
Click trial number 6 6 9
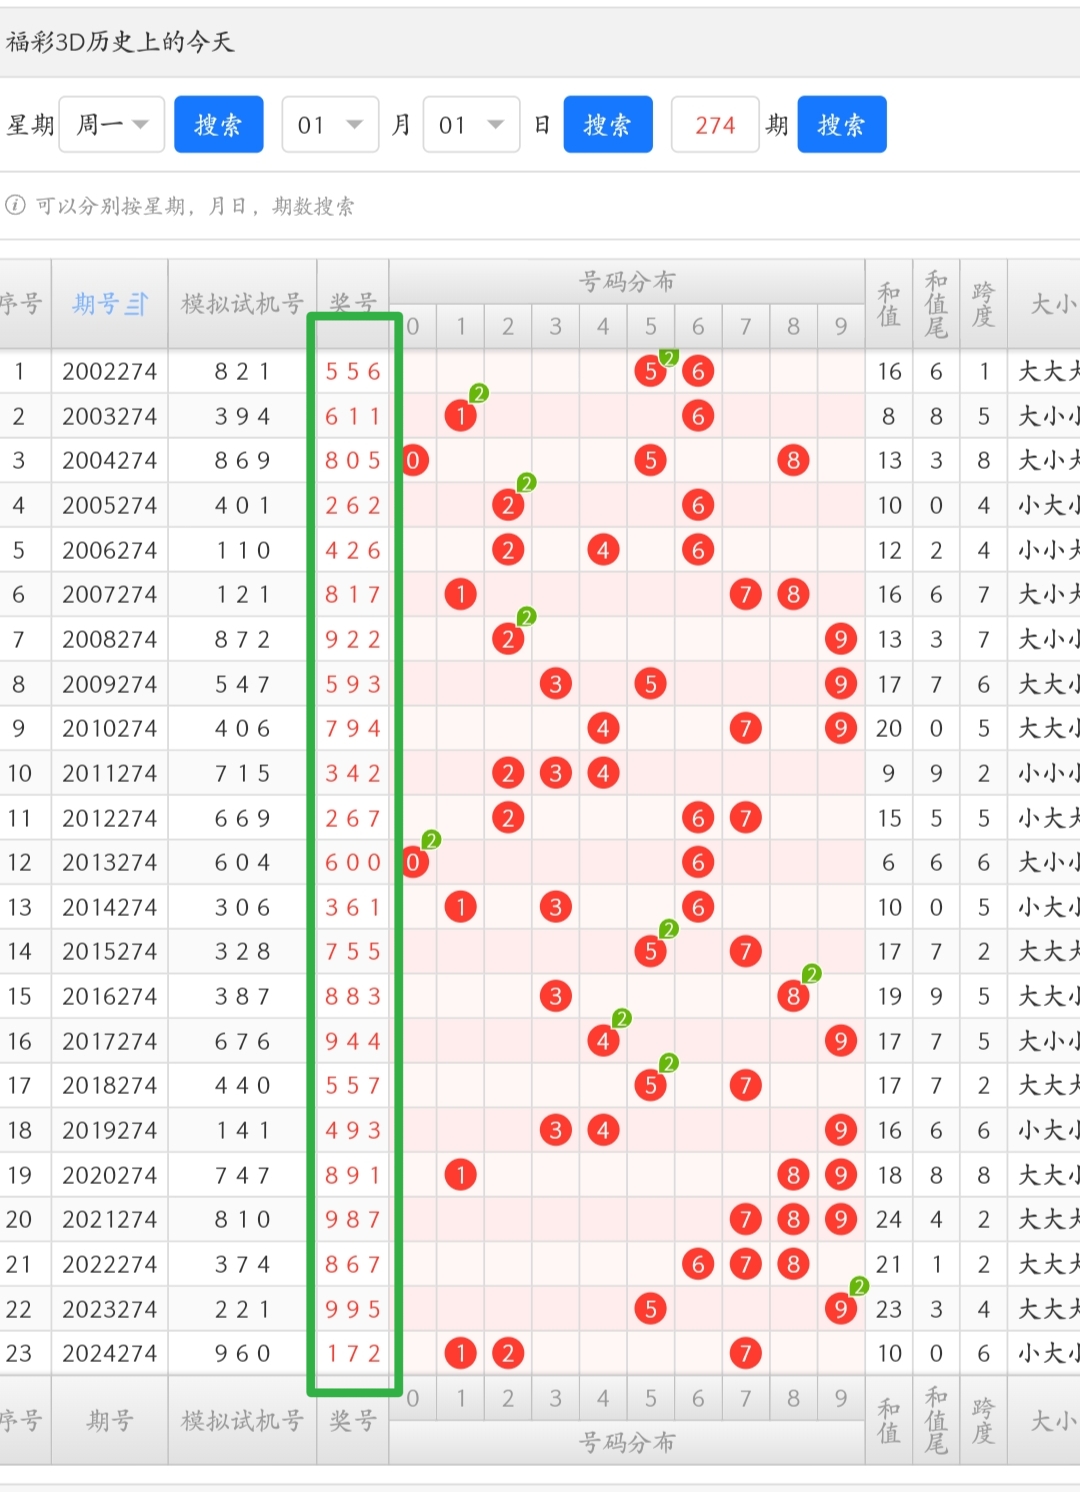(x=242, y=818)
